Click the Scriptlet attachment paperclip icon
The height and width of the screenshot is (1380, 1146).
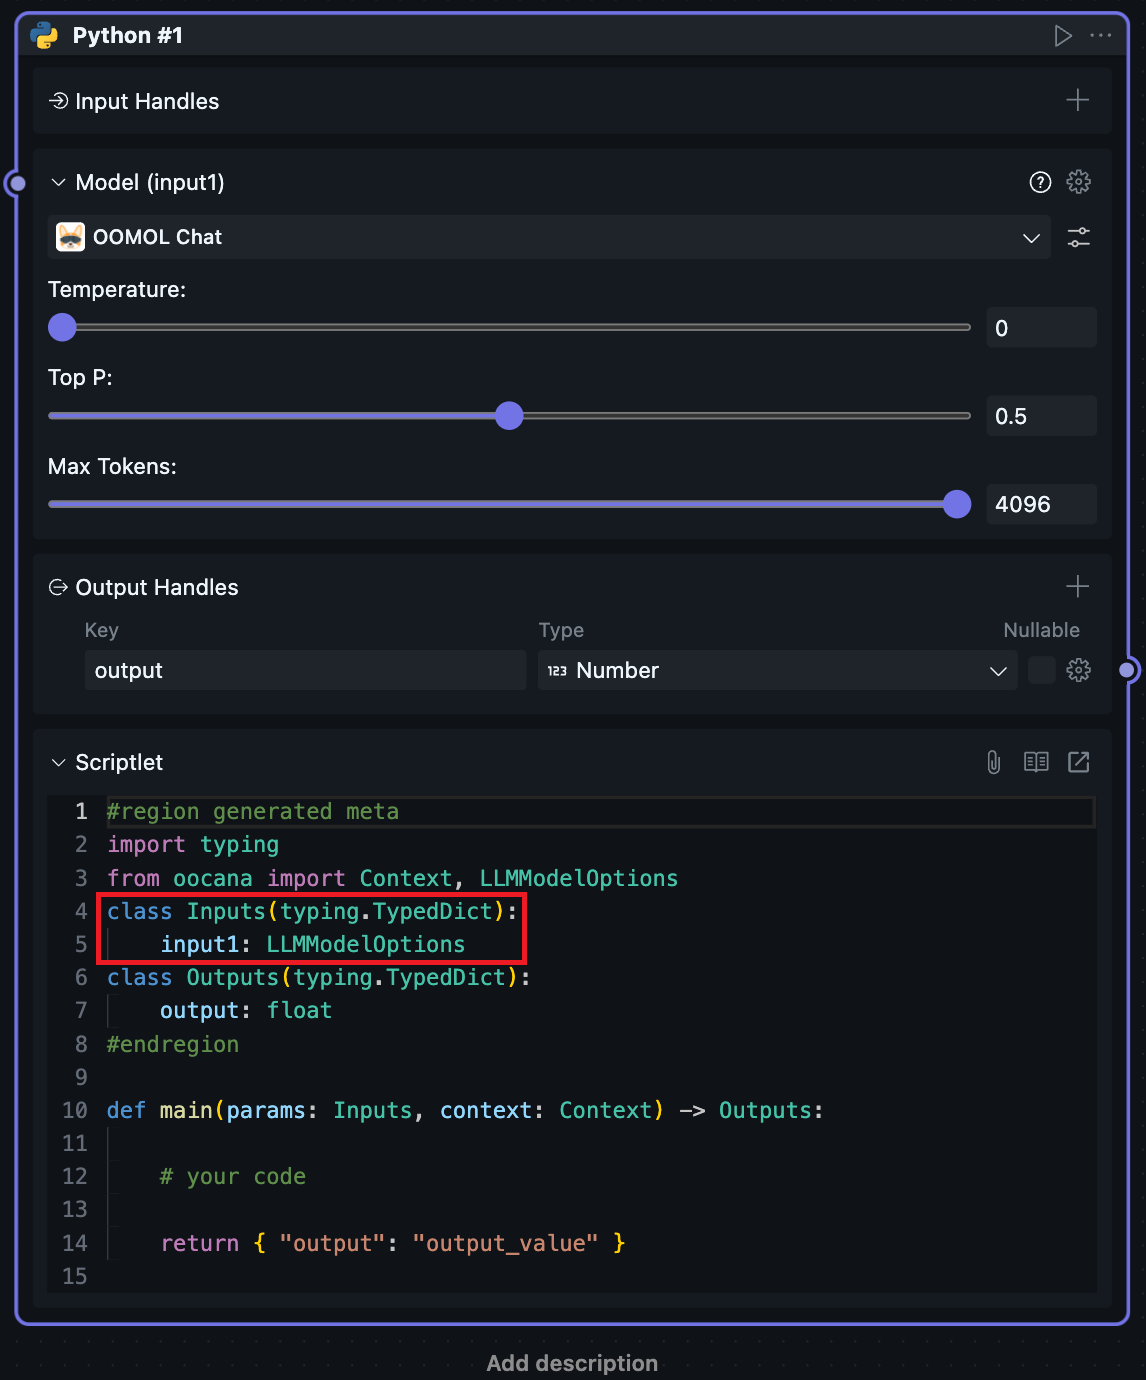point(993,762)
